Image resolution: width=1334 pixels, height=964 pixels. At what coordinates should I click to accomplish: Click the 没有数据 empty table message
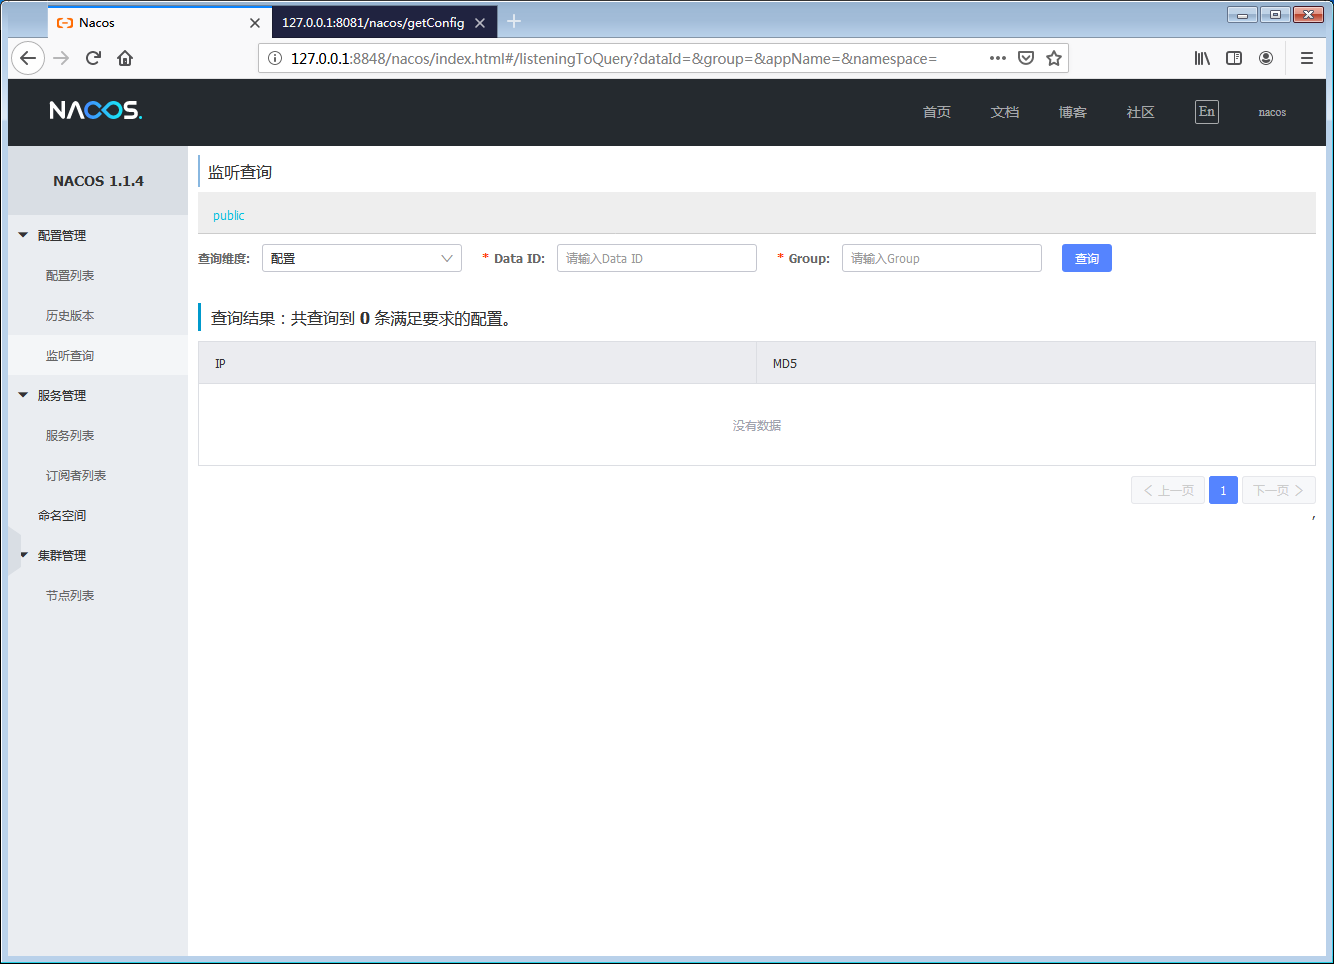click(x=757, y=425)
